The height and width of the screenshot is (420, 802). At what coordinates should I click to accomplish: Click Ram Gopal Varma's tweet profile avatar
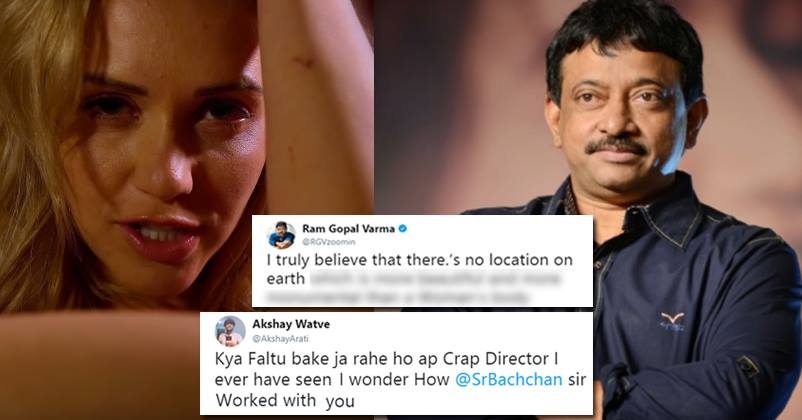click(x=281, y=235)
